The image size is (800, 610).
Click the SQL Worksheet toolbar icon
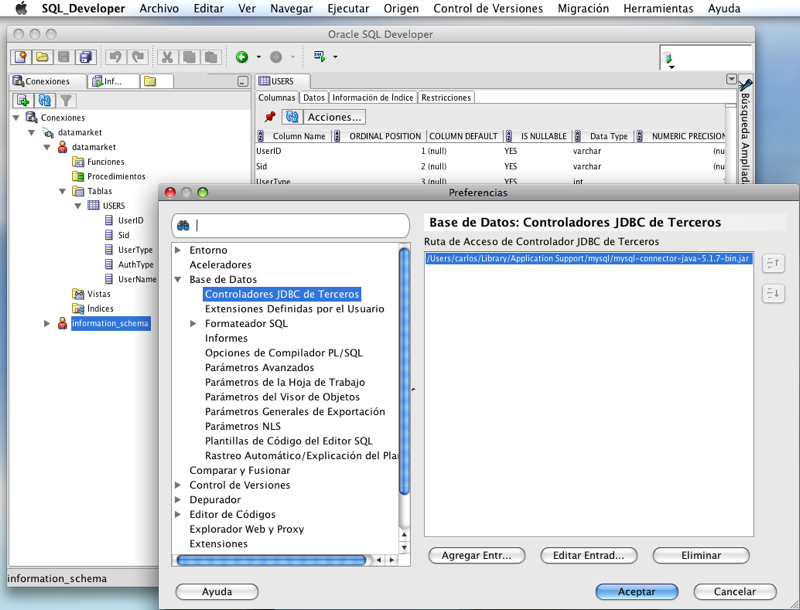point(320,56)
